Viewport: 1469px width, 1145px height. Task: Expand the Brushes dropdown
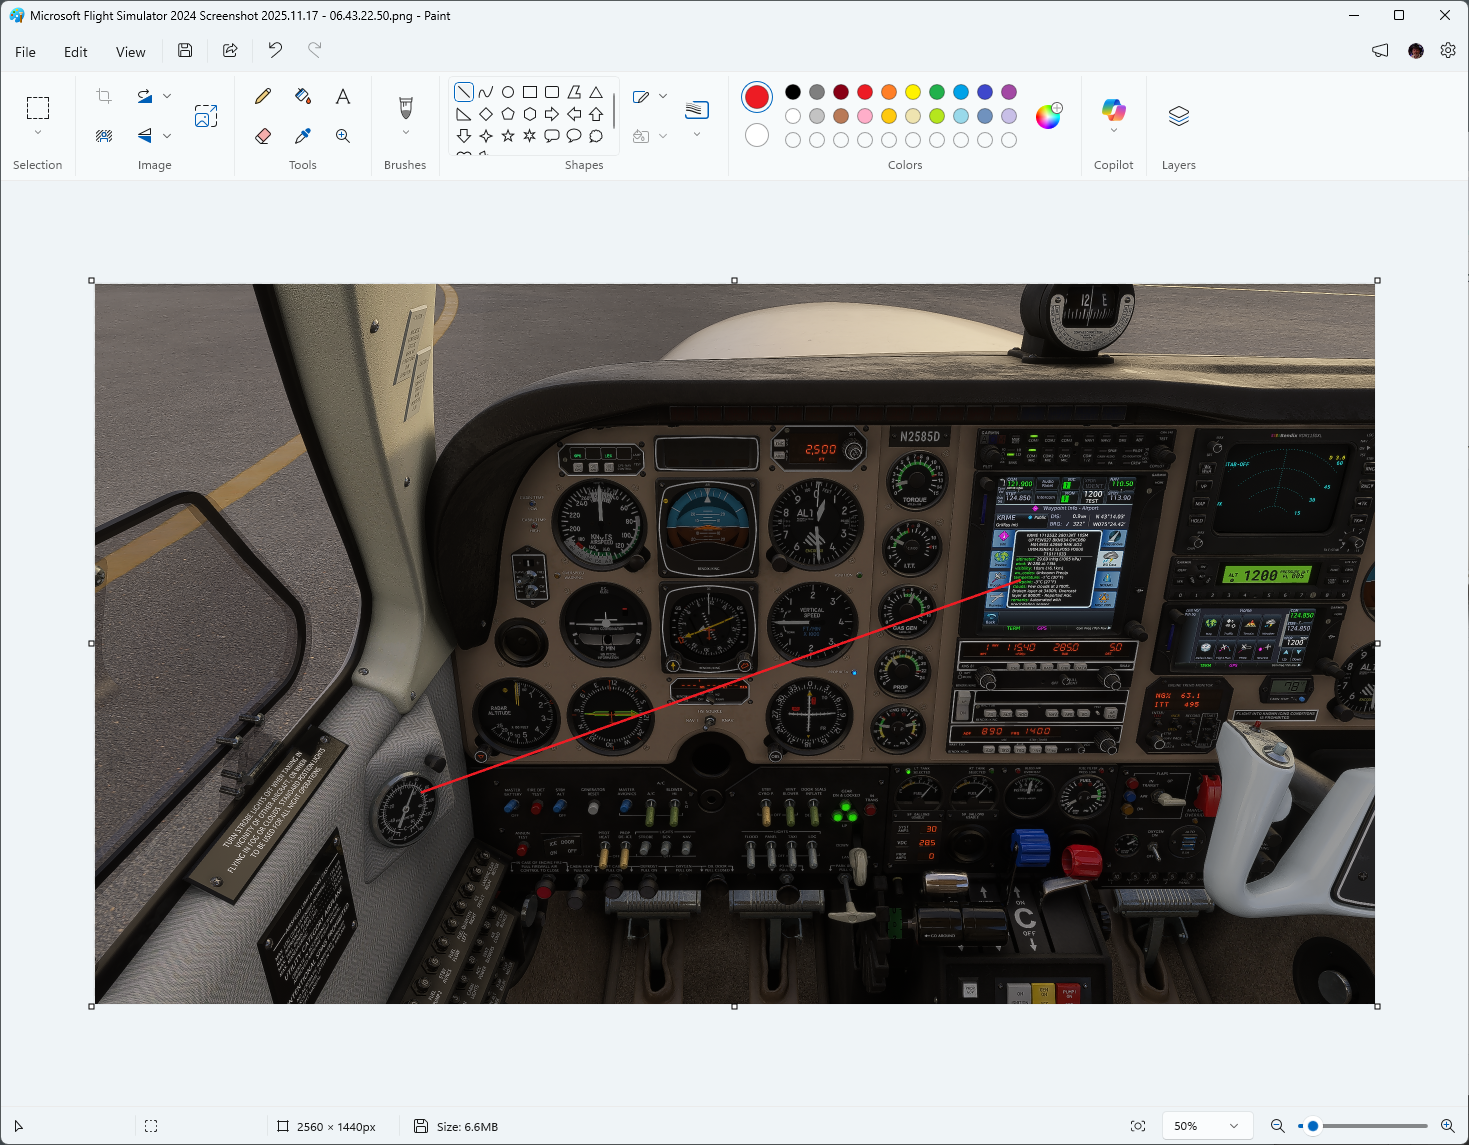[405, 132]
